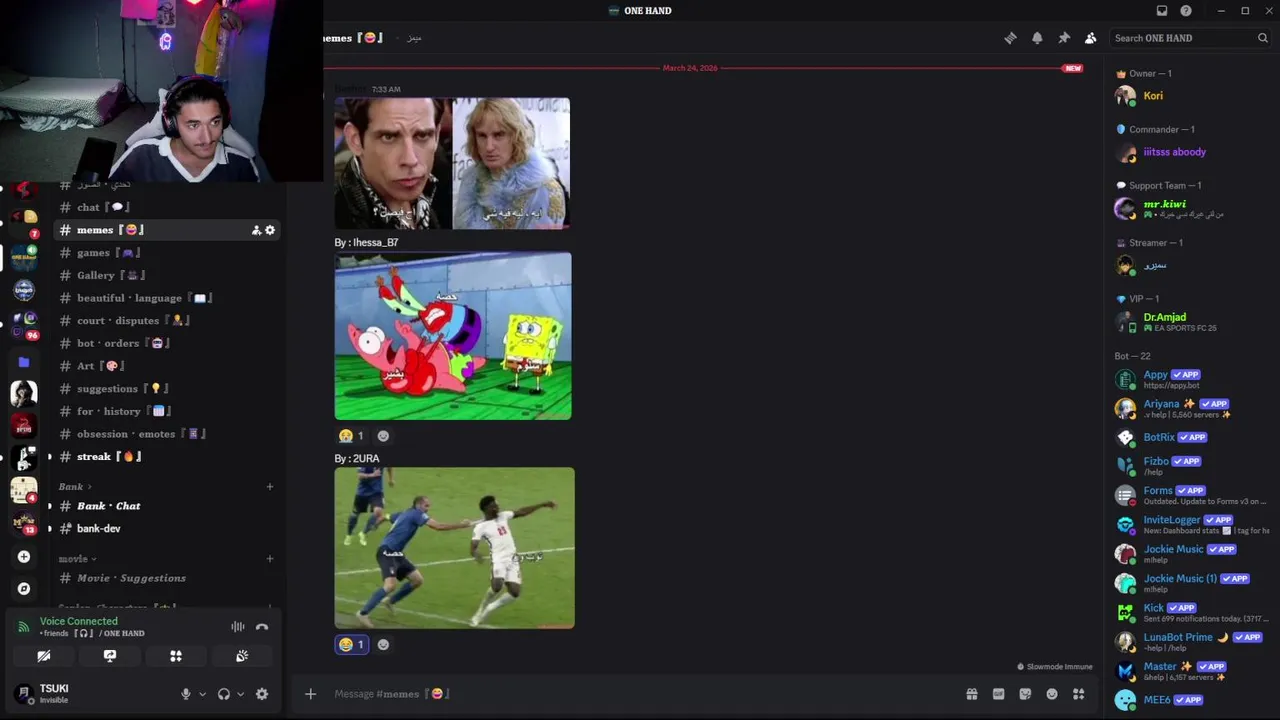Open microphone input options arrow
The height and width of the screenshot is (720, 1280).
point(202,694)
